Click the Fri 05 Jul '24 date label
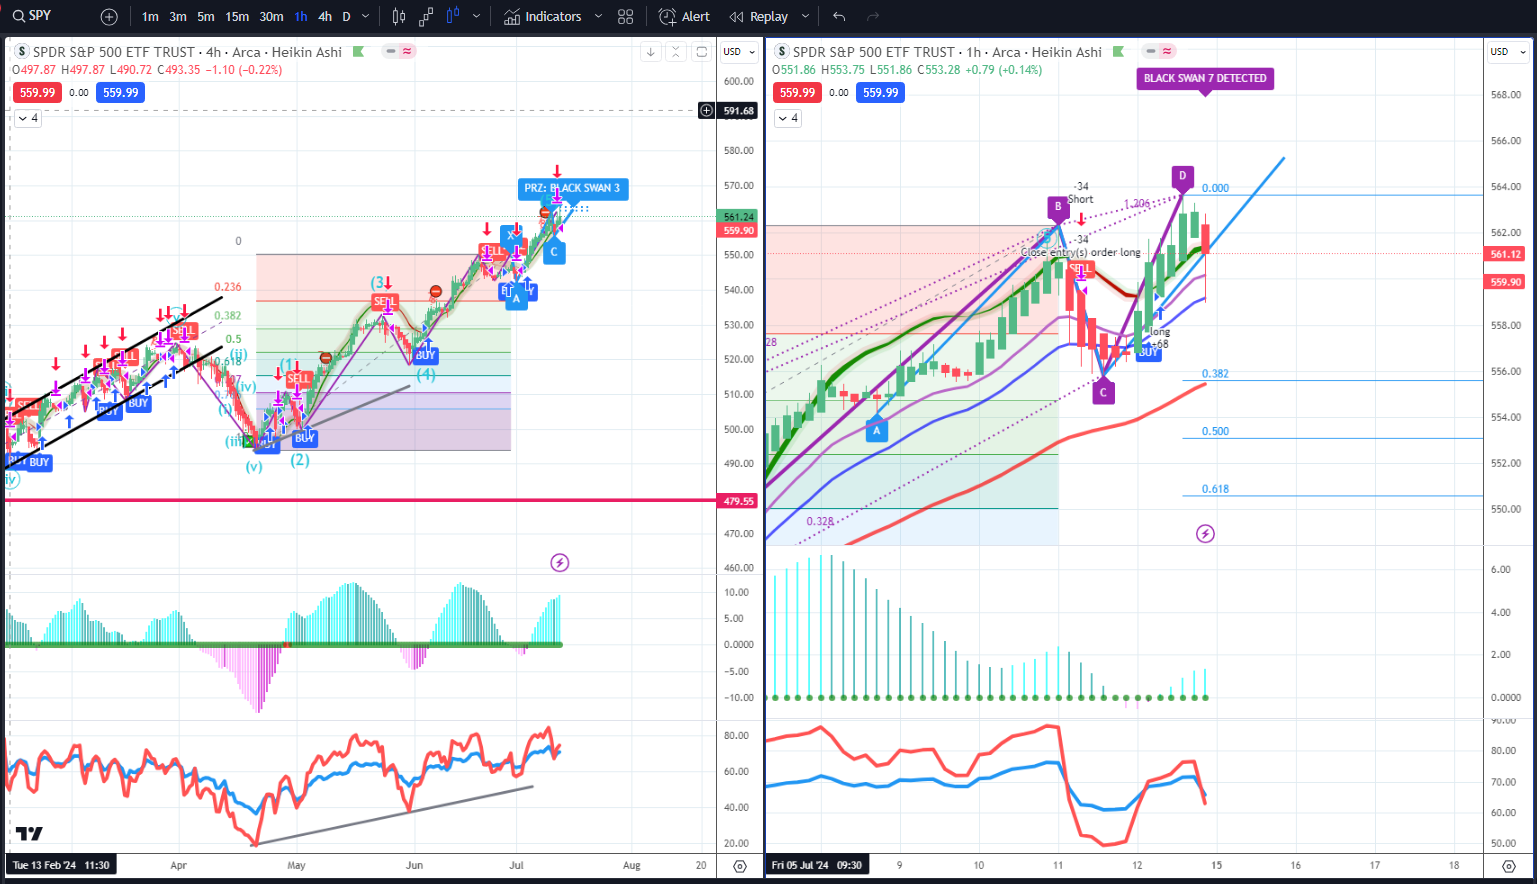Screen dimensions: 1537x884 [817, 865]
